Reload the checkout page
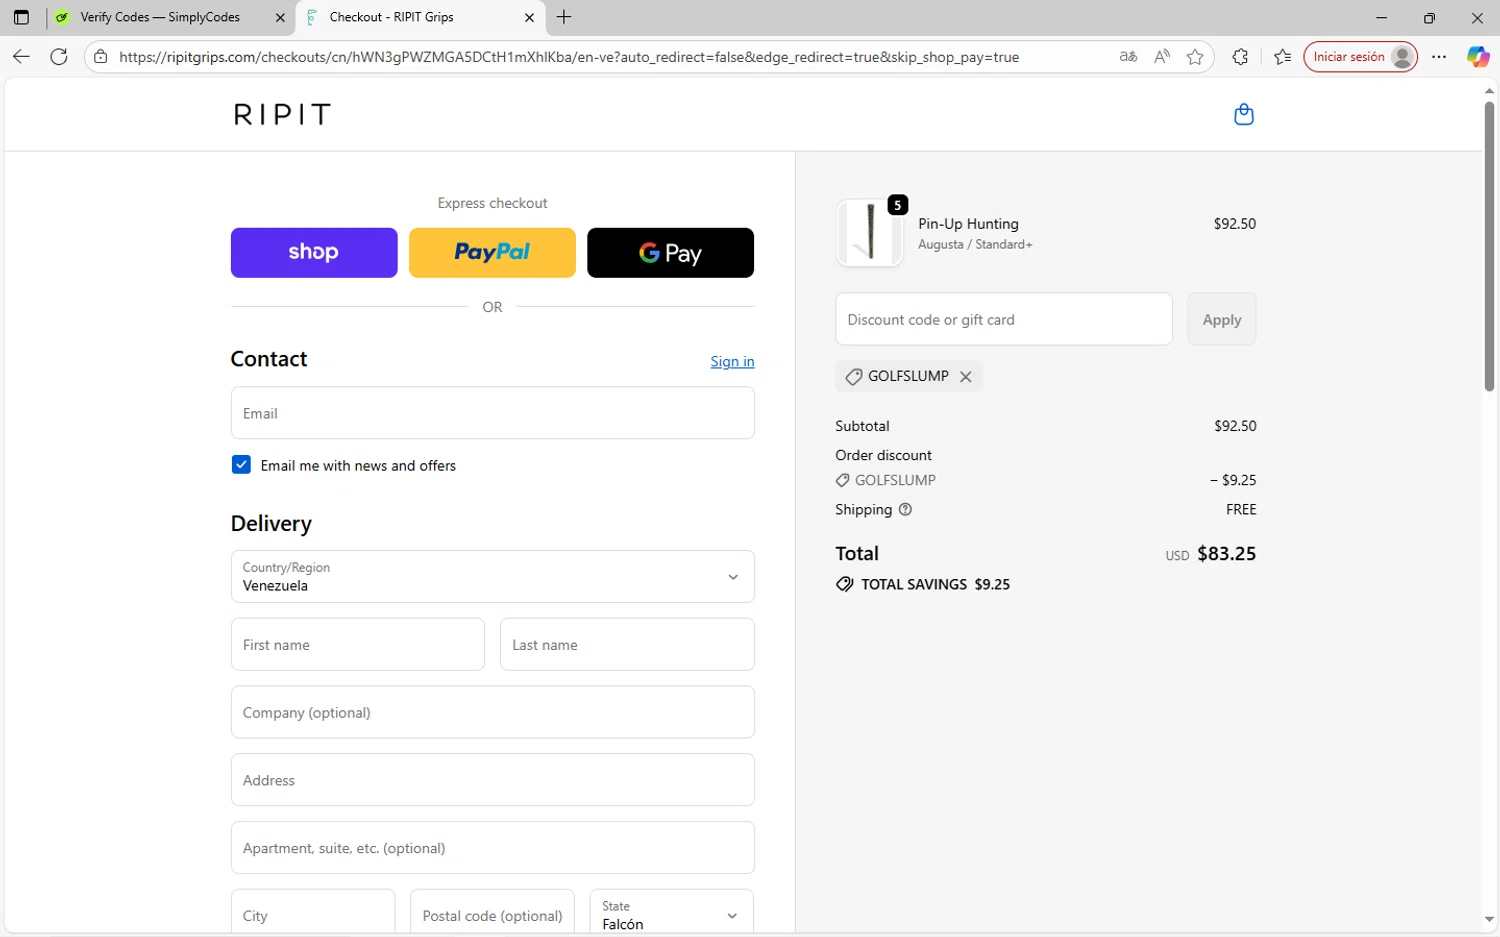Image resolution: width=1500 pixels, height=937 pixels. (x=59, y=57)
